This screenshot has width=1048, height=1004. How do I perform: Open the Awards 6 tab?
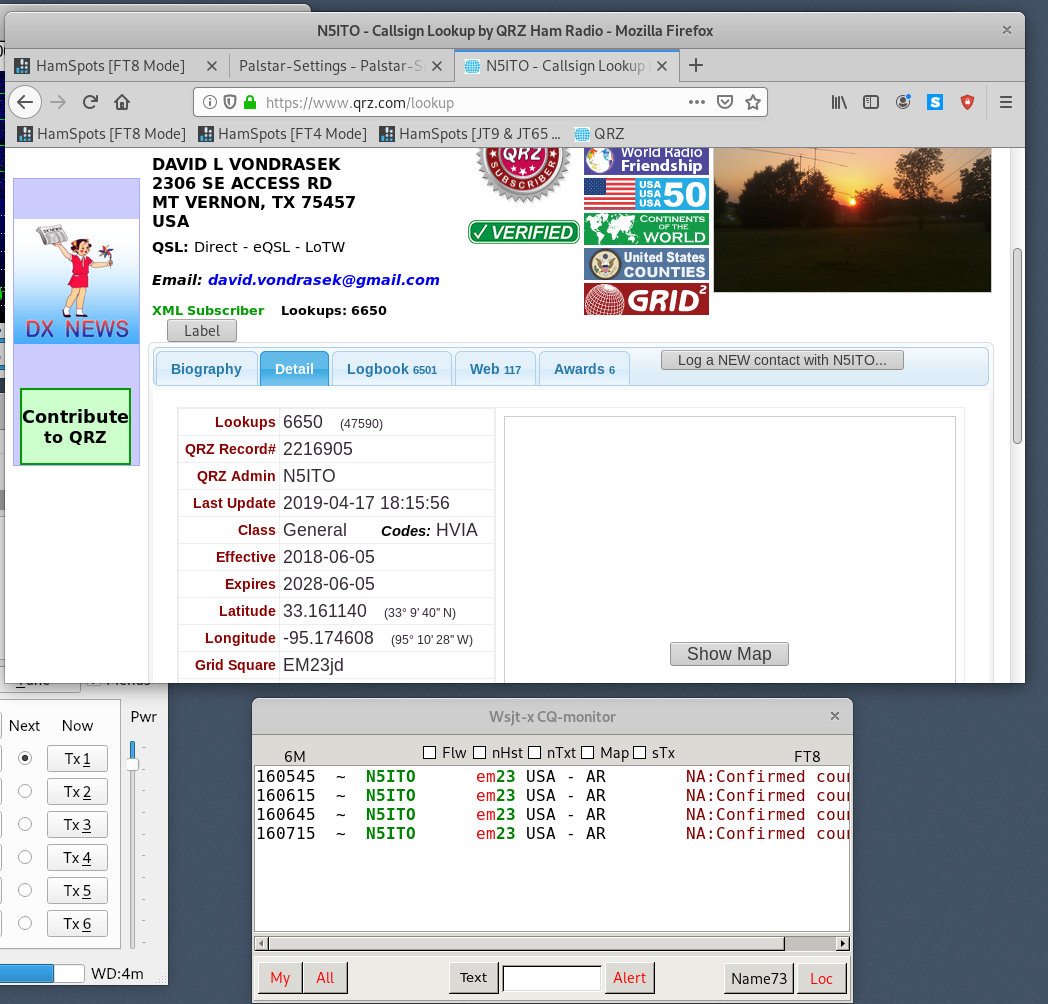pyautogui.click(x=584, y=369)
